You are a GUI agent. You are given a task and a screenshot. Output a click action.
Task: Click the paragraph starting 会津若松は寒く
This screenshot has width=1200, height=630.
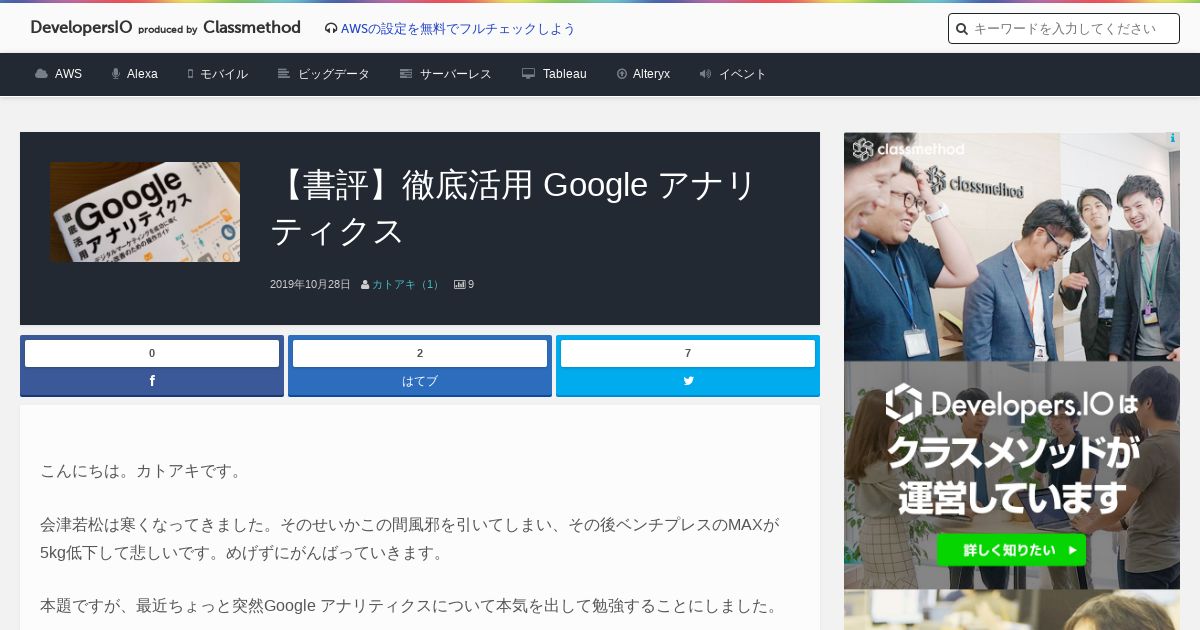[410, 539]
